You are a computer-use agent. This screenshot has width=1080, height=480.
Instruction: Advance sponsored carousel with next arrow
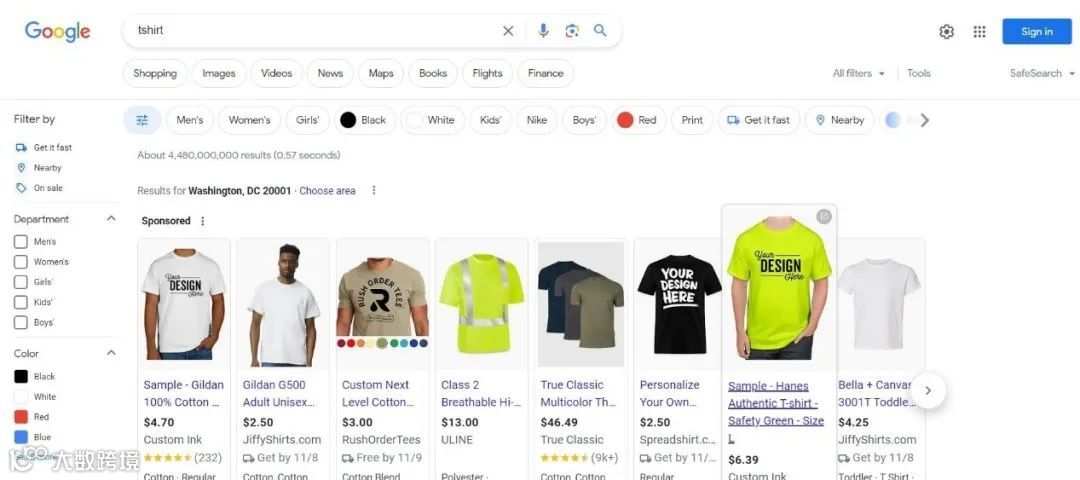pyautogui.click(x=928, y=390)
